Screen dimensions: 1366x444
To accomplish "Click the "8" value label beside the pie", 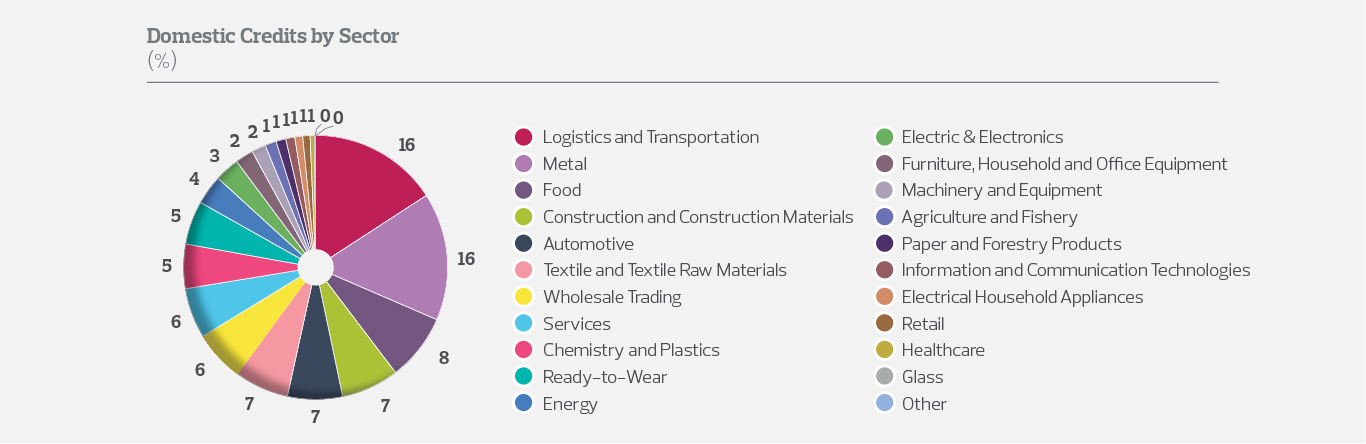I will click(x=443, y=357).
